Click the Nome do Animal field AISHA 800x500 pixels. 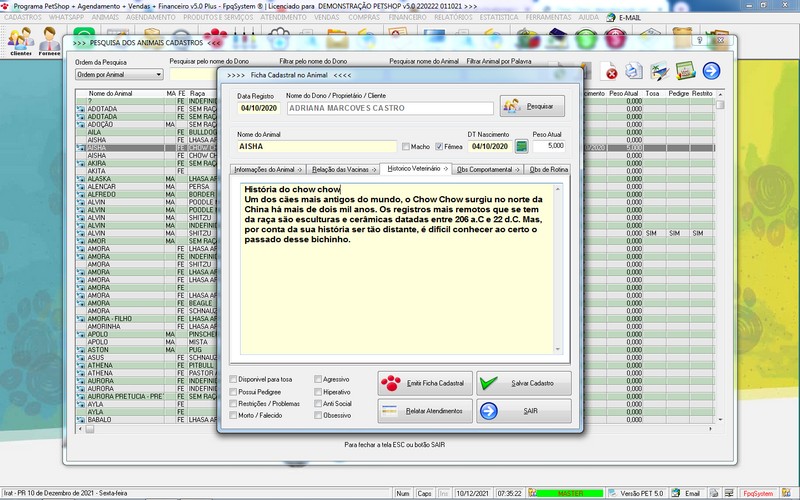(317, 146)
